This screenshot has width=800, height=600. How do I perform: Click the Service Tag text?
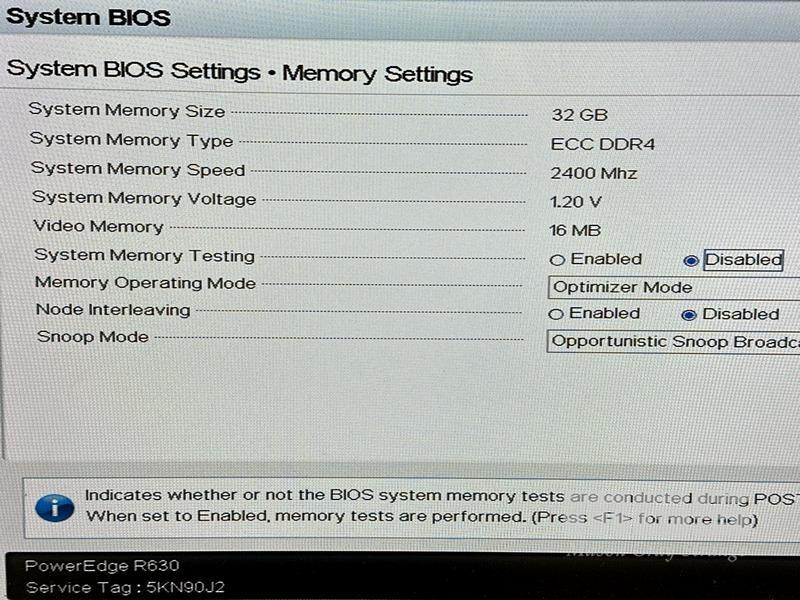[x=124, y=587]
